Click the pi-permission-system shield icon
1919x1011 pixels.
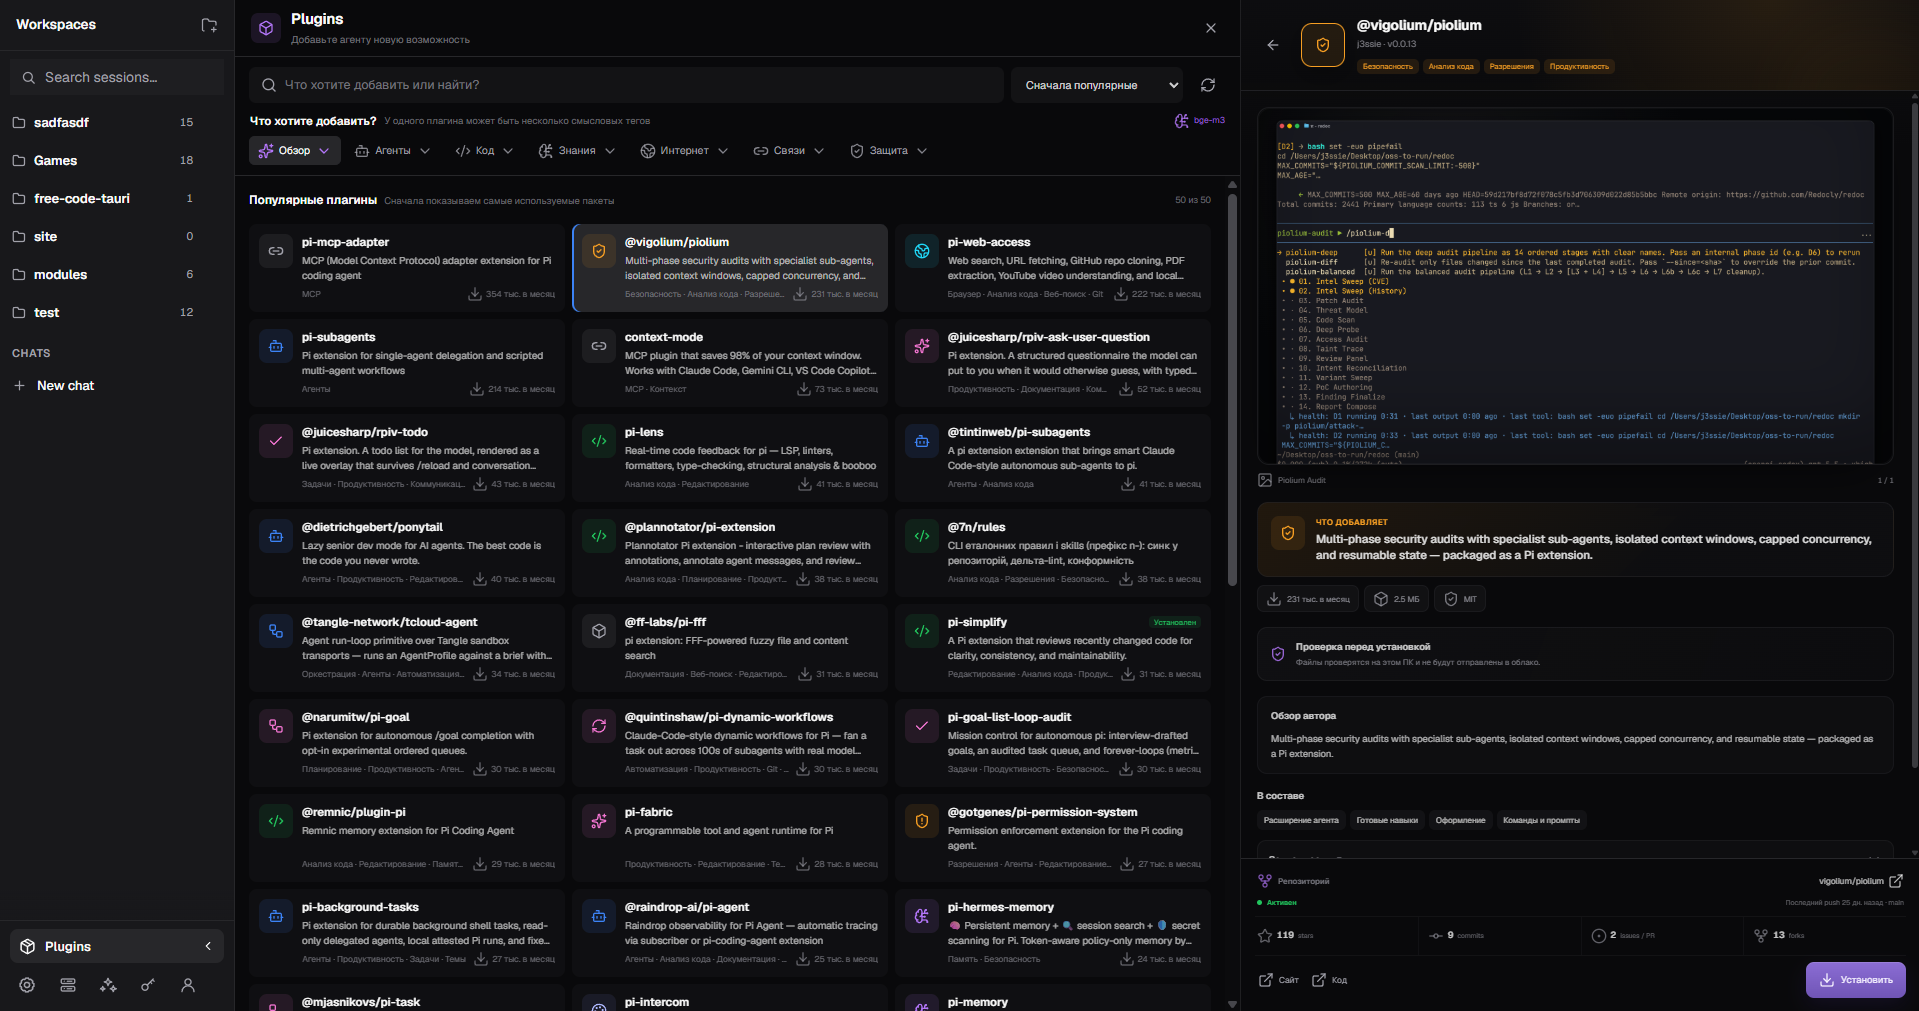pos(922,821)
